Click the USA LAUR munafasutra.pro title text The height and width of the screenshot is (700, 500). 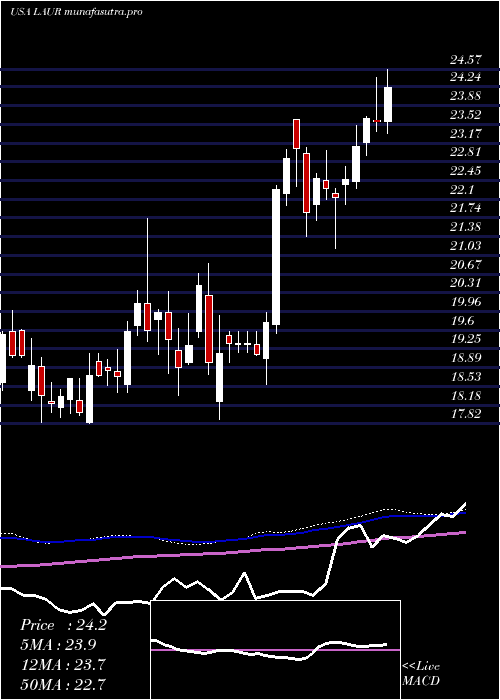76,12
